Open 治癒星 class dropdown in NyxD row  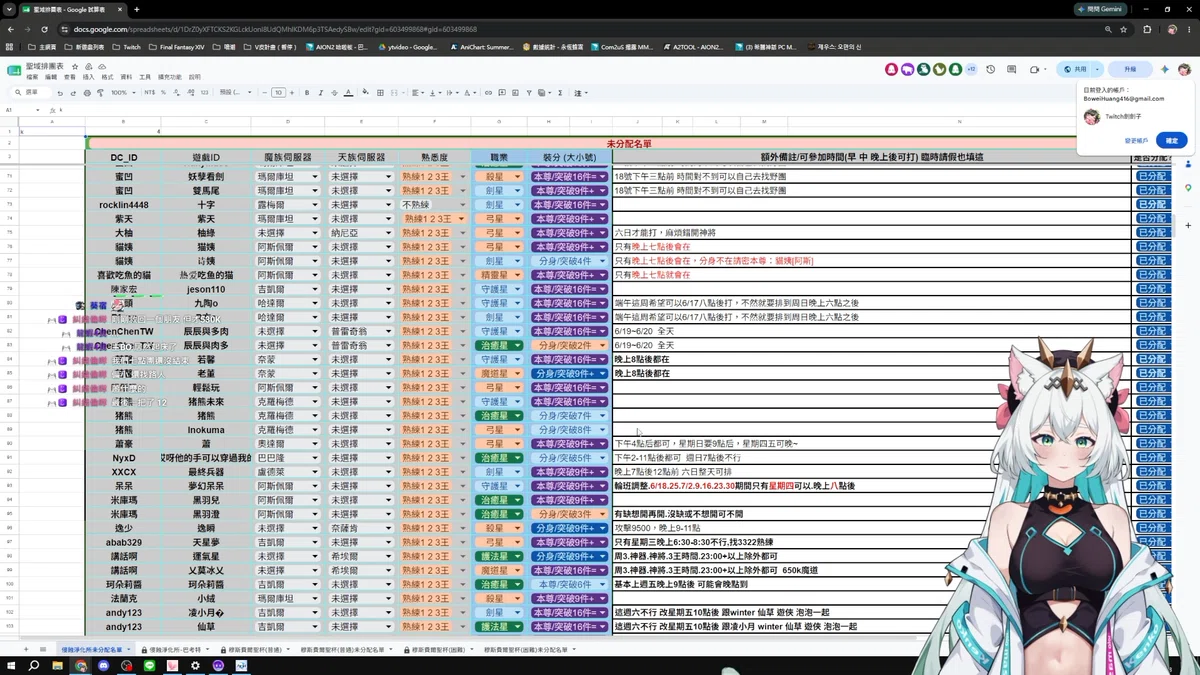pyautogui.click(x=518, y=458)
